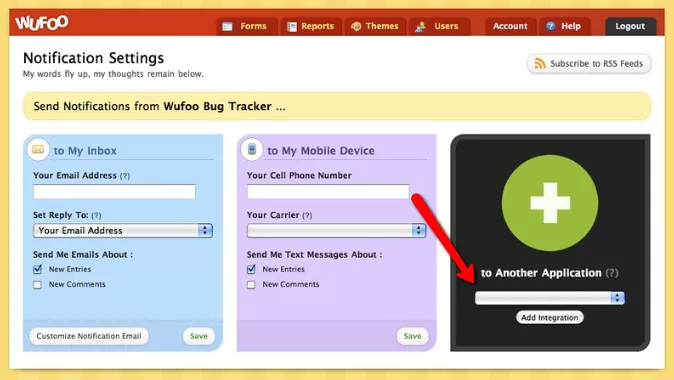The width and height of the screenshot is (674, 380).
Task: Click Customize Notification Email button
Action: click(x=89, y=336)
